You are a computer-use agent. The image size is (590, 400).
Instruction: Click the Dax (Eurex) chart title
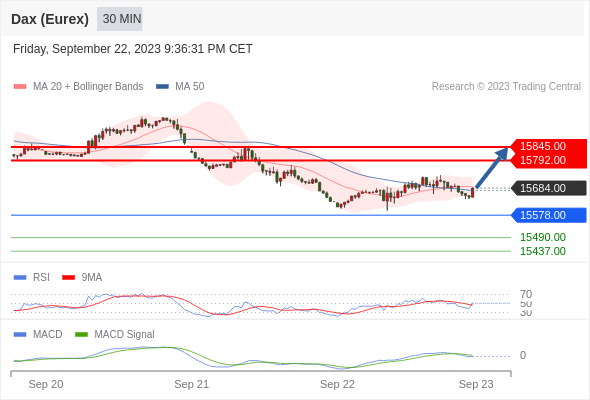[50, 19]
